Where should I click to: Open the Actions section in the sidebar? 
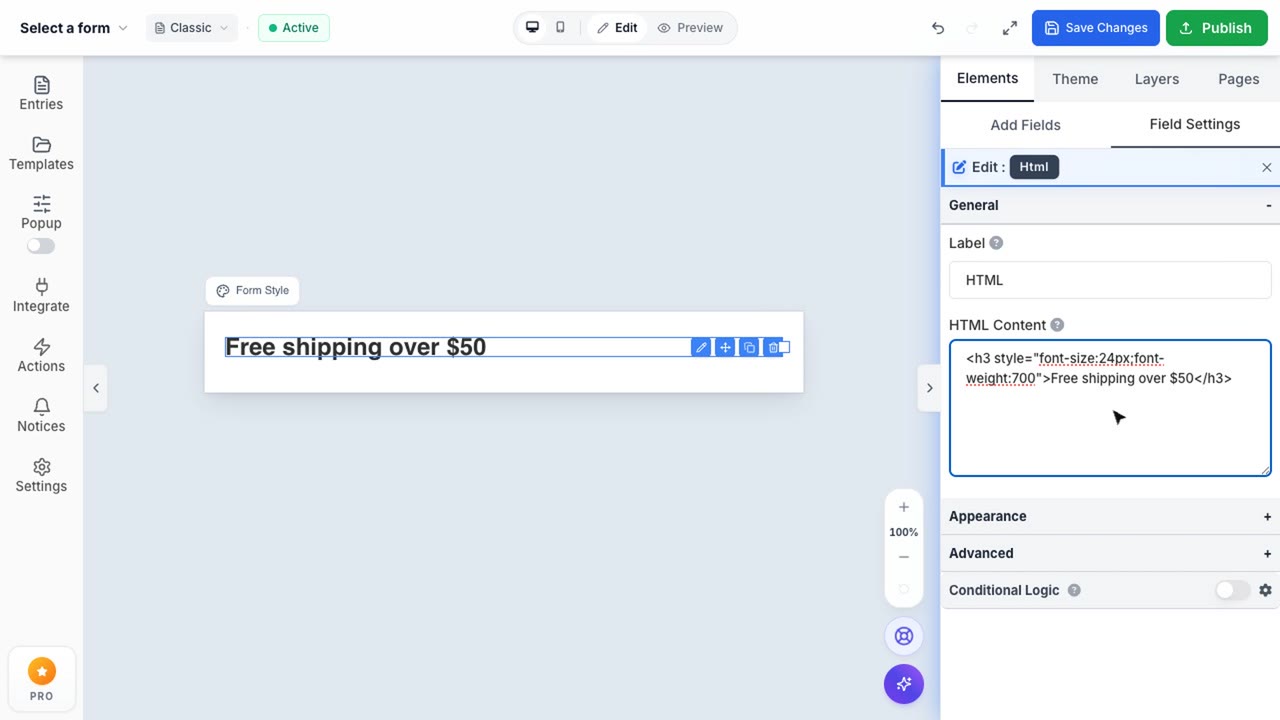(41, 355)
